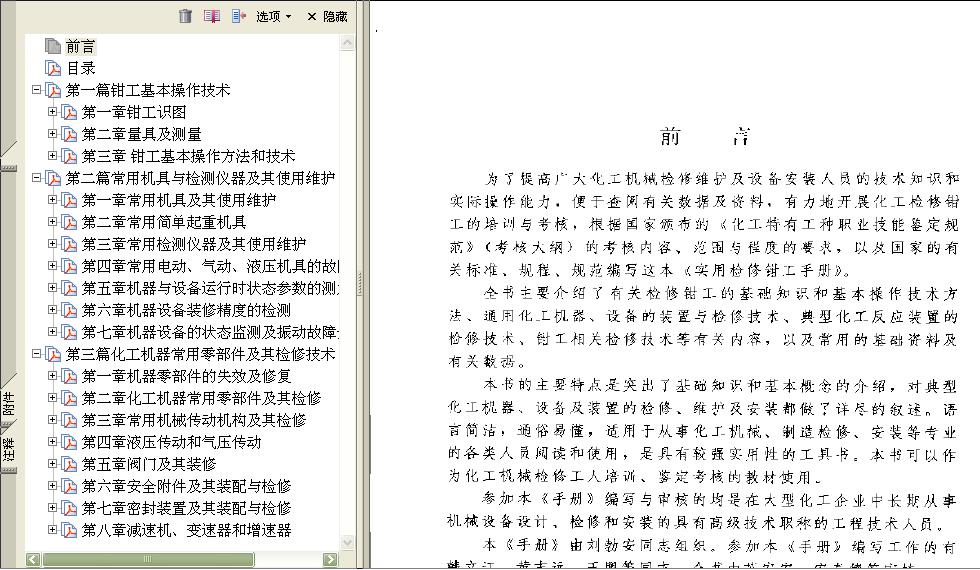Click horizontal scrollbar left arrow
This screenshot has width=980, height=570.
coord(33,559)
